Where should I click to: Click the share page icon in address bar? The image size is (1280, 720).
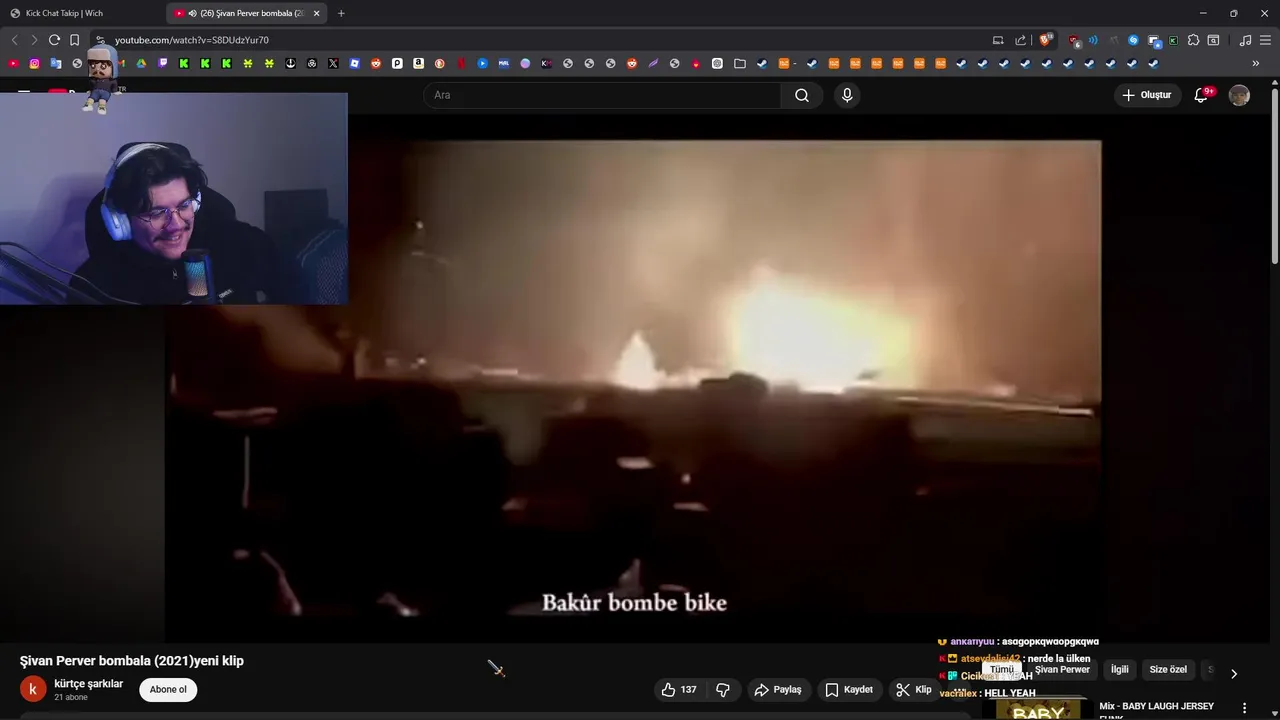(1020, 40)
